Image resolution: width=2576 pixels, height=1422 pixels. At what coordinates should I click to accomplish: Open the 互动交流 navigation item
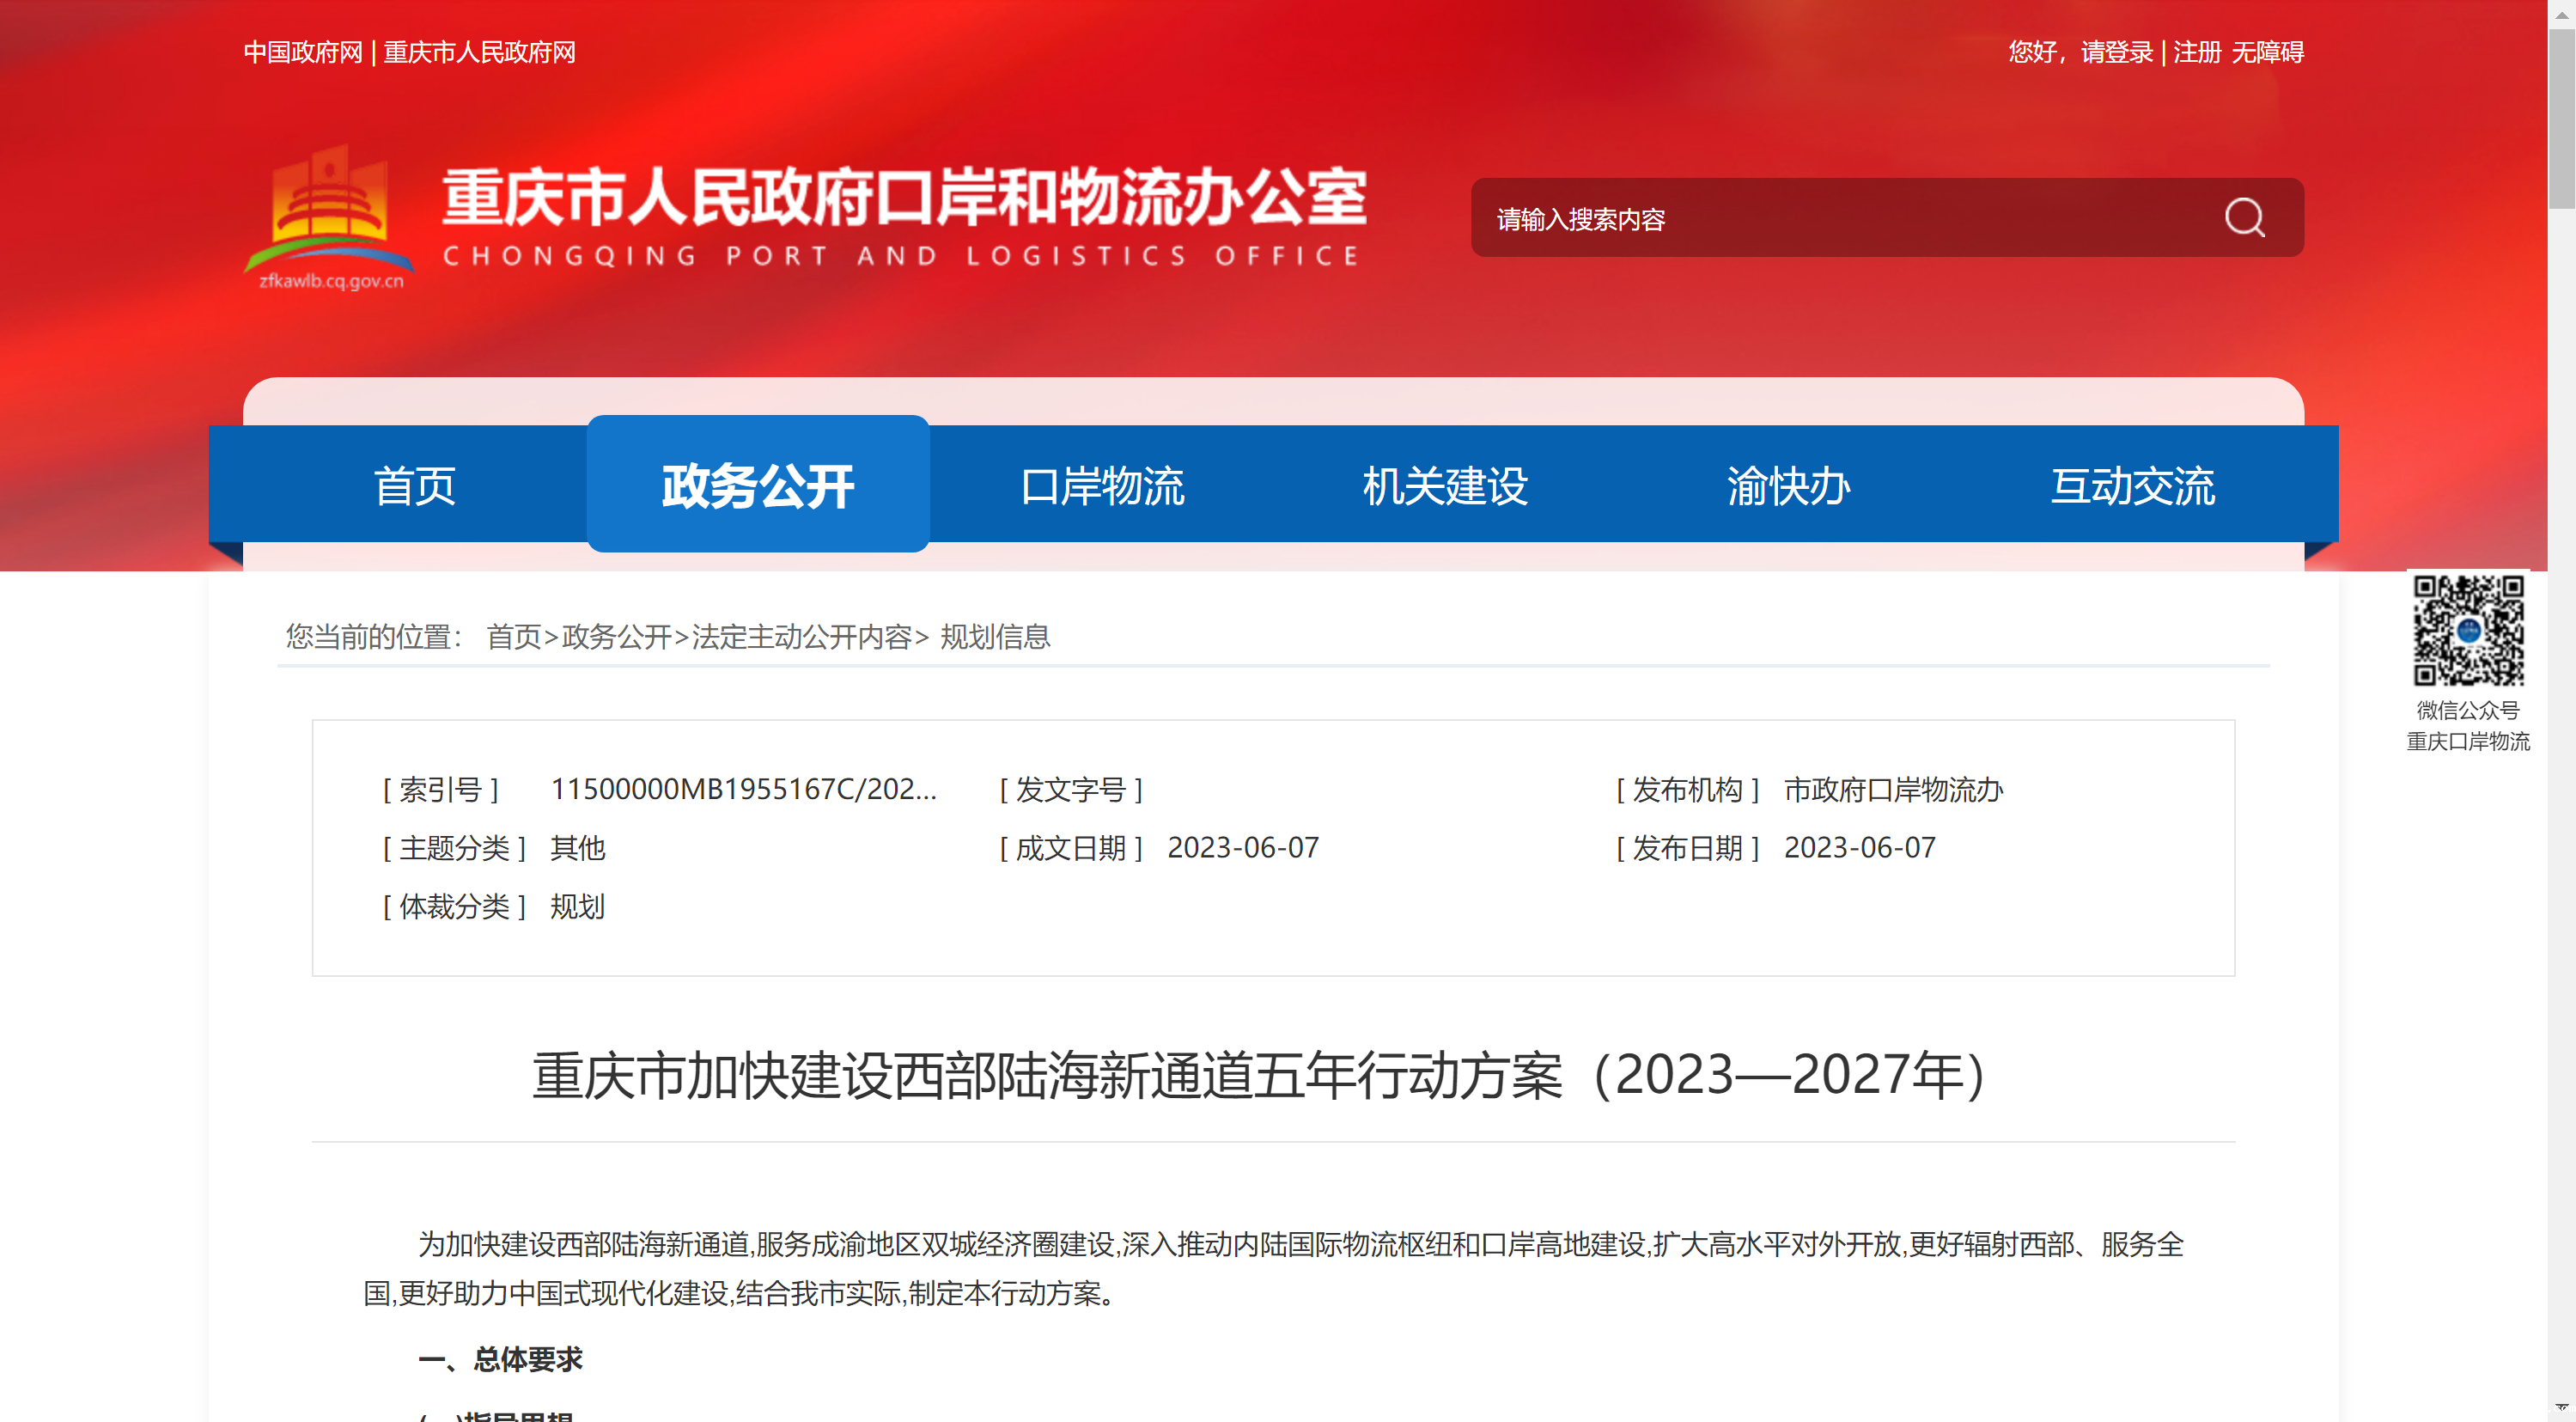coord(2132,486)
